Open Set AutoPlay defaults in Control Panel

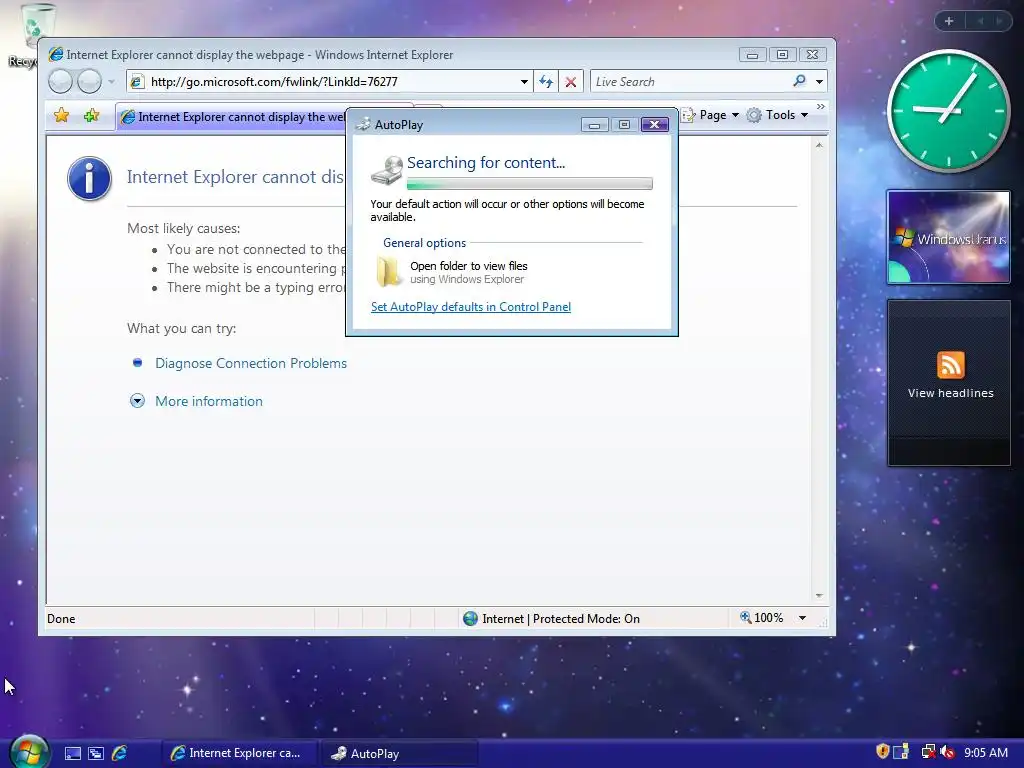tap(471, 307)
